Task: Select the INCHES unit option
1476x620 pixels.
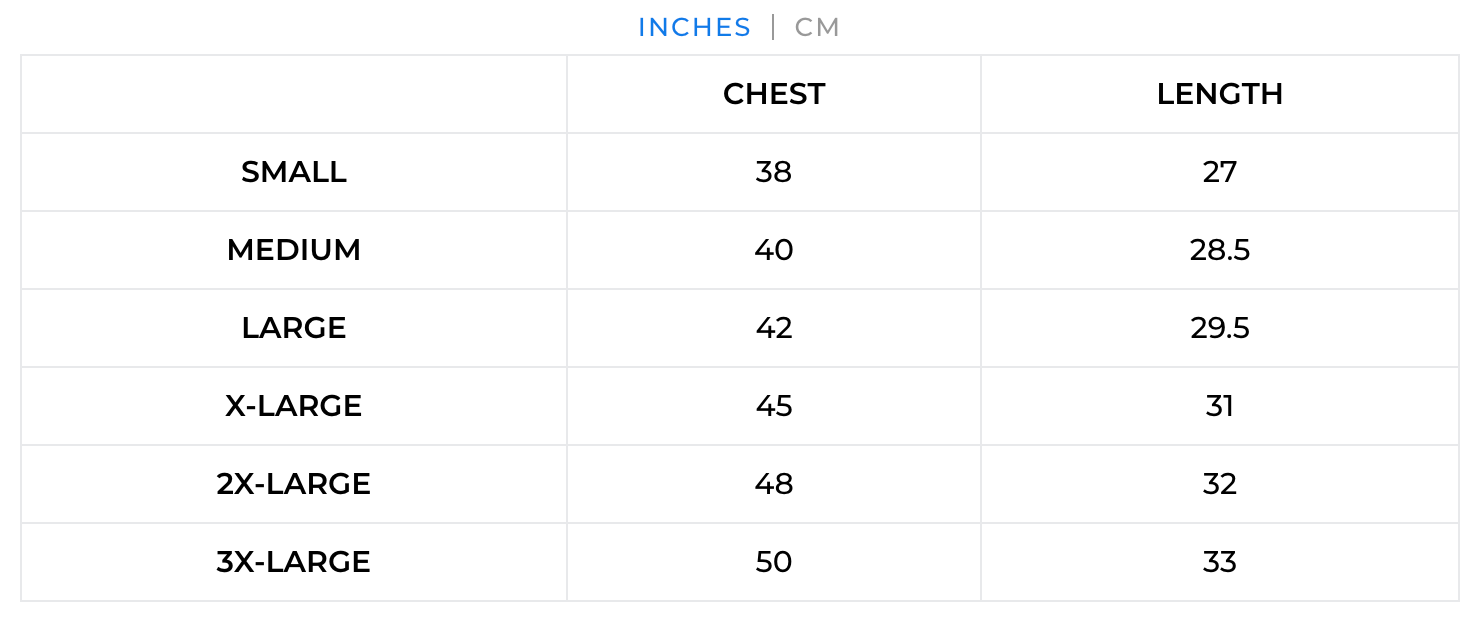Action: [694, 28]
